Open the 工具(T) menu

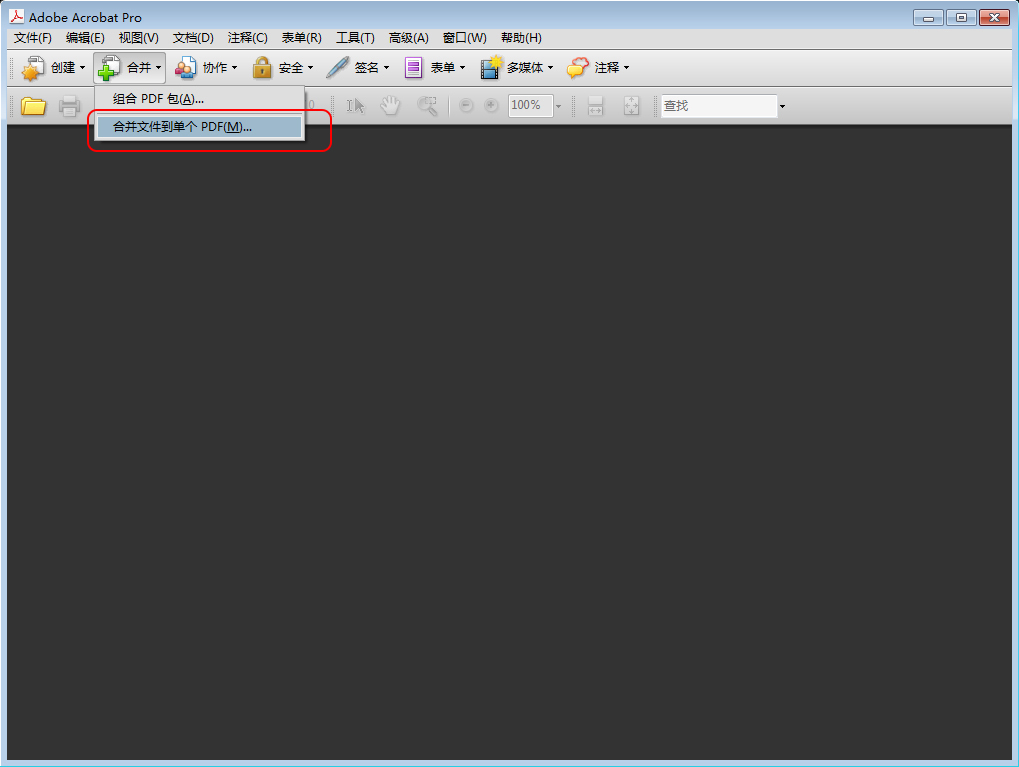coord(355,38)
